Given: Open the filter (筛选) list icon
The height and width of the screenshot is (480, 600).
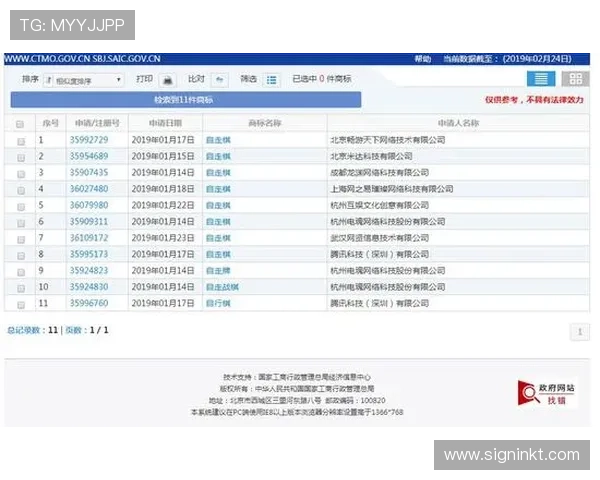Looking at the screenshot, I should pos(272,80).
